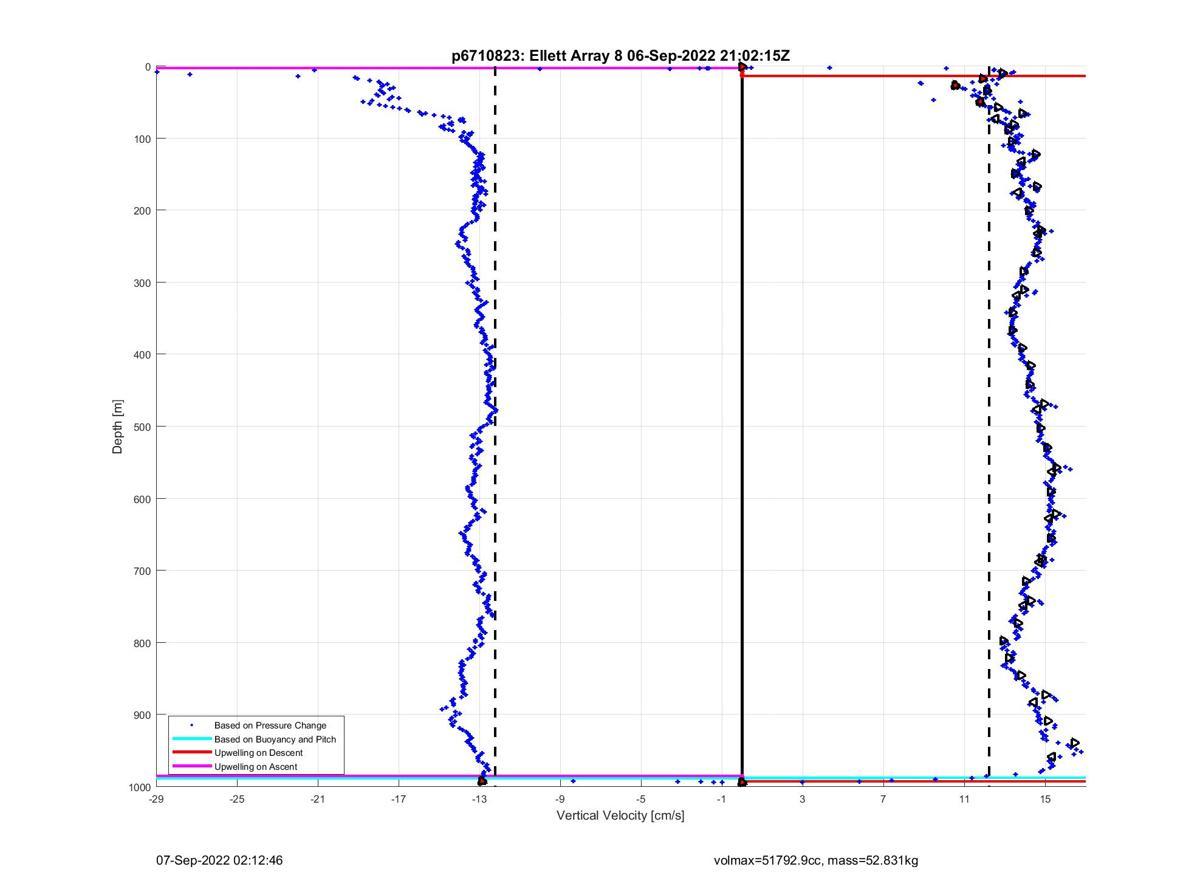Select the "volmax=51792.9cc, mass=52.831kg" footer text
Screen dimensions: 1200x885
pyautogui.click(x=816, y=860)
